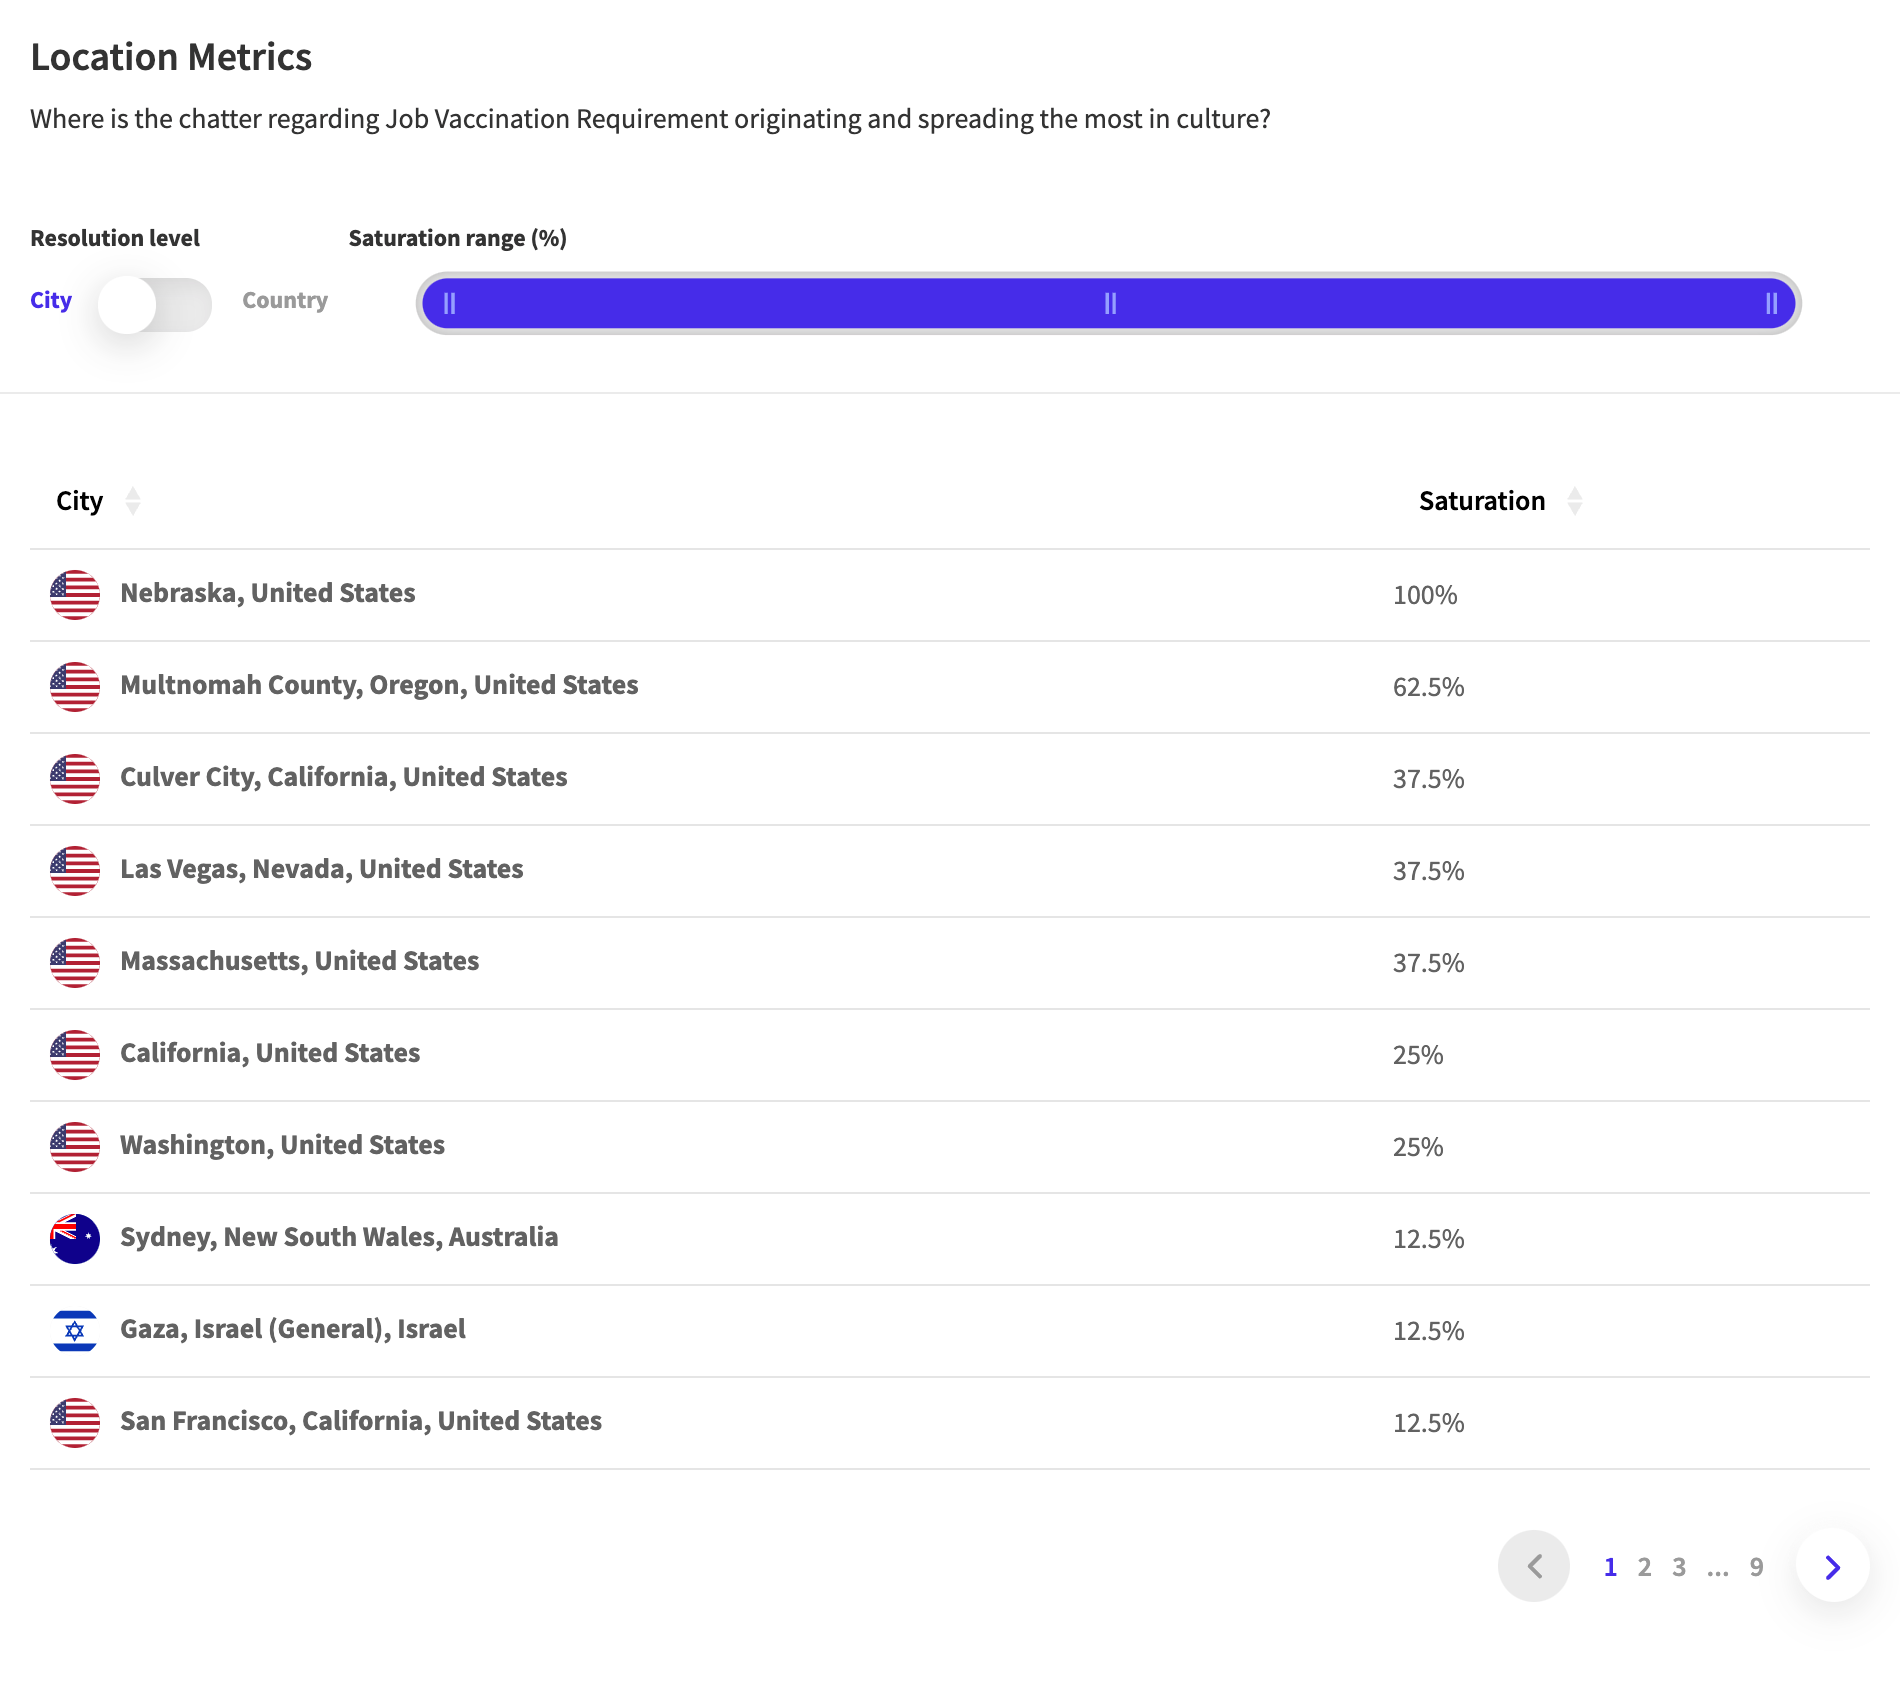Sort table by City column arrows
Viewport: 1900px width, 1690px height.
[x=133, y=501]
